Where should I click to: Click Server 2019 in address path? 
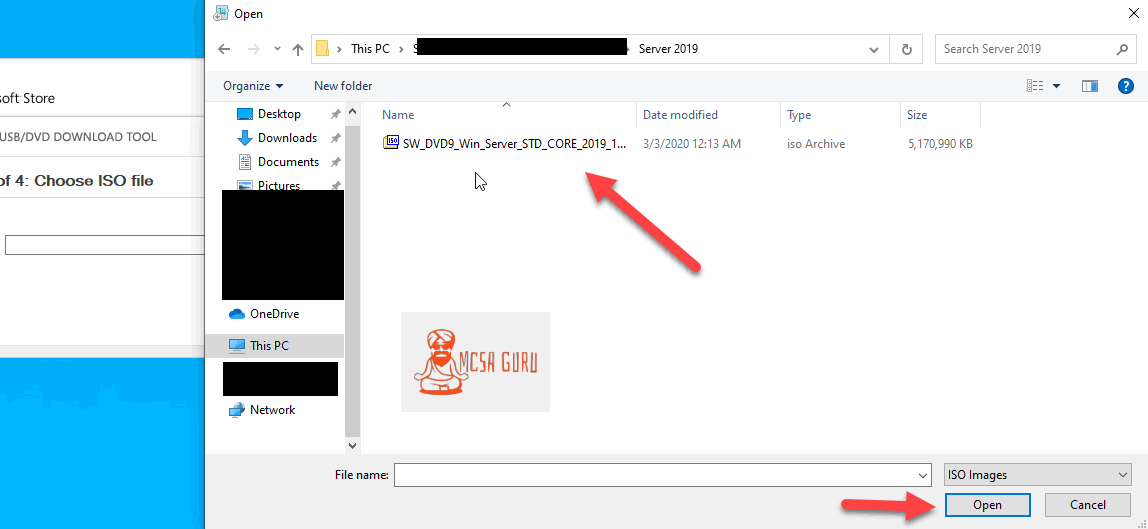[x=668, y=49]
